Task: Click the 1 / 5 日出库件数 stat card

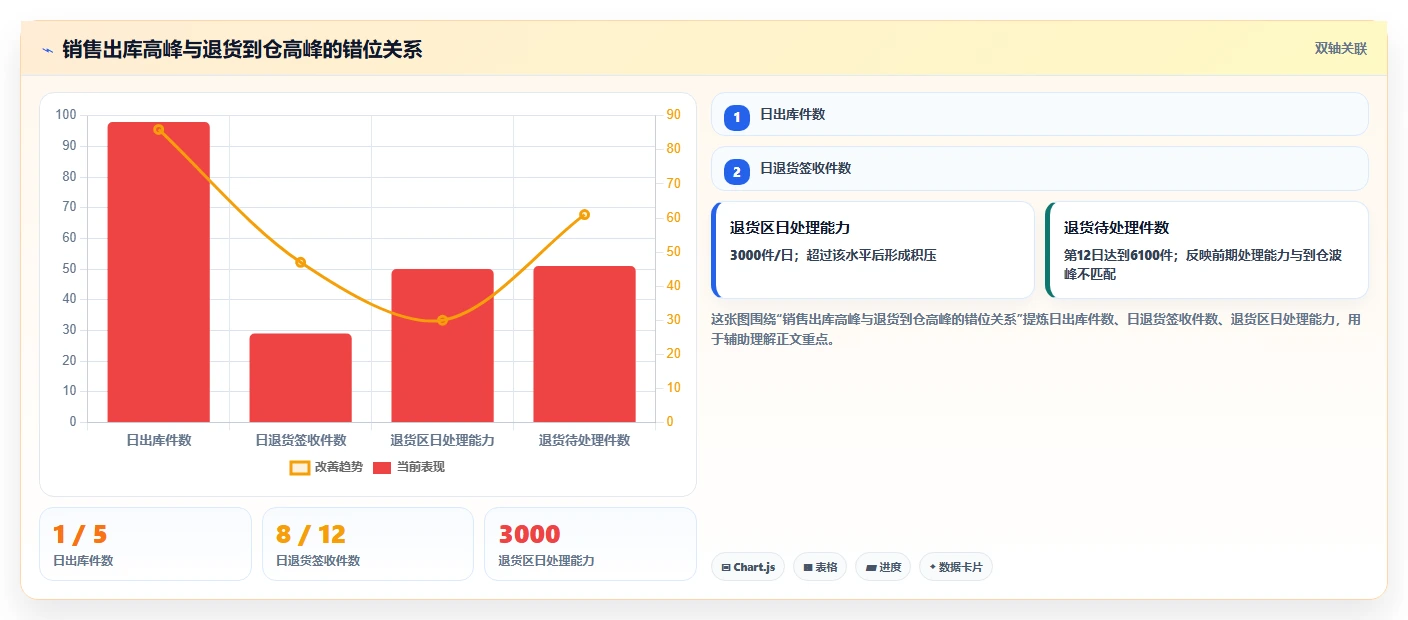Action: pyautogui.click(x=145, y=544)
